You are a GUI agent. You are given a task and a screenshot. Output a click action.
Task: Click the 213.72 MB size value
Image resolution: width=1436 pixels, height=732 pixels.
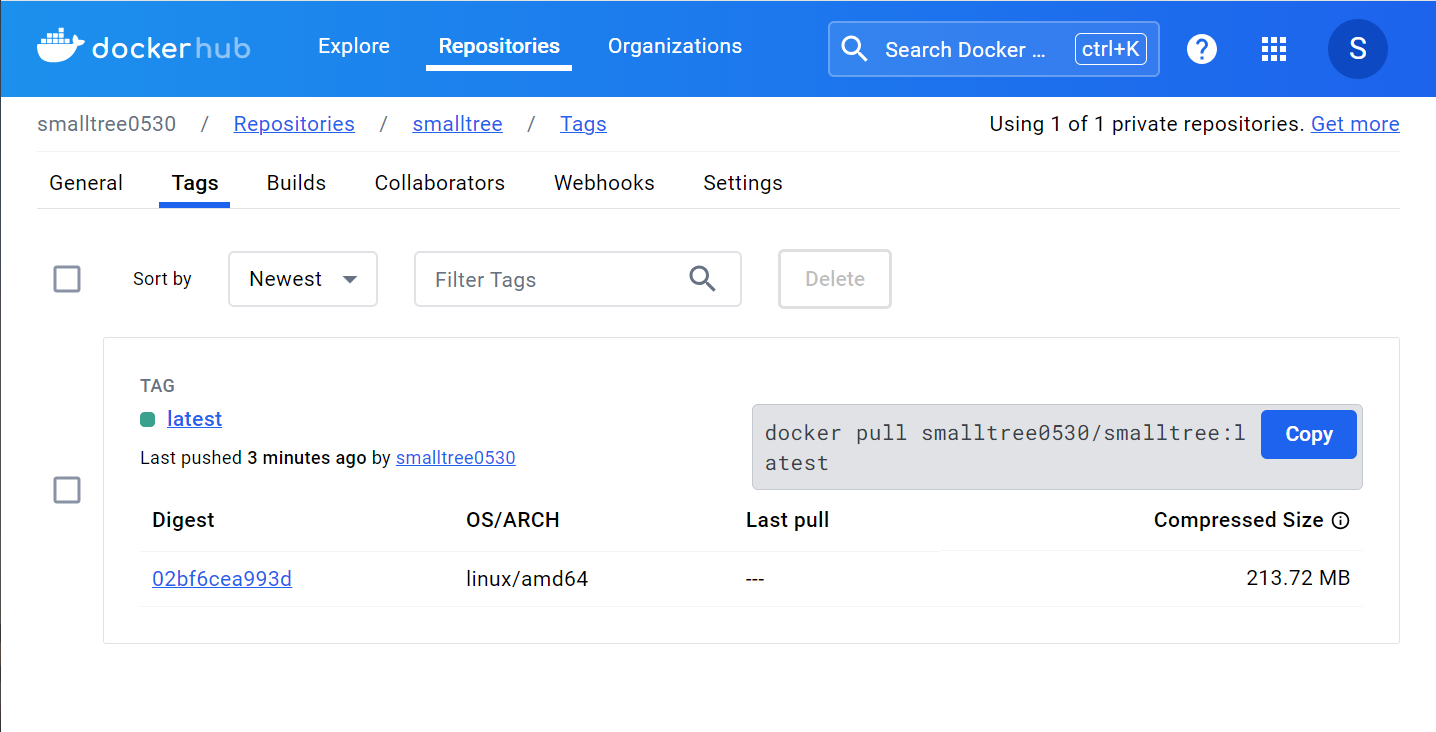tap(1298, 578)
